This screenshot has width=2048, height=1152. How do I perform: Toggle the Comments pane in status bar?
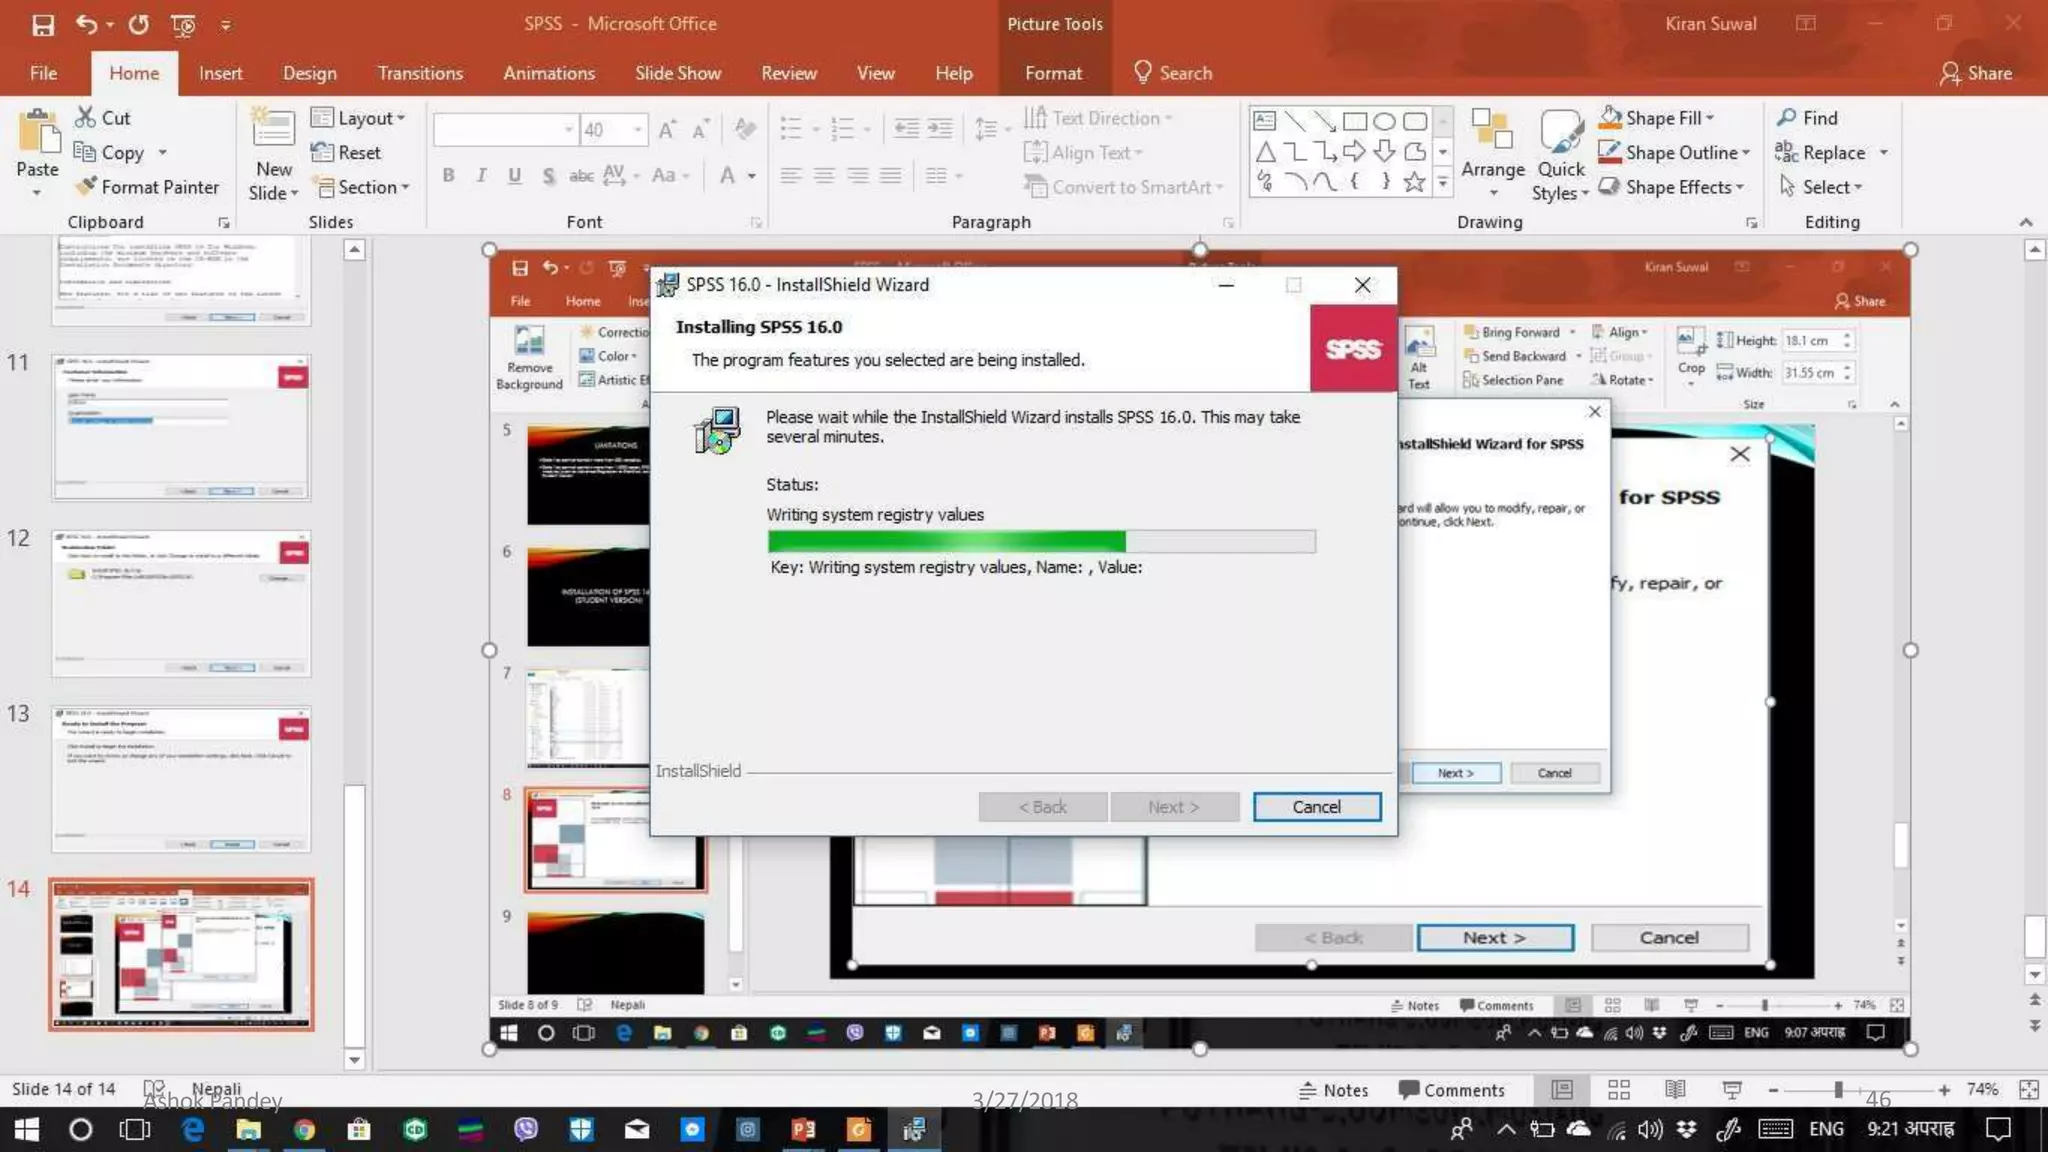pyautogui.click(x=1451, y=1090)
